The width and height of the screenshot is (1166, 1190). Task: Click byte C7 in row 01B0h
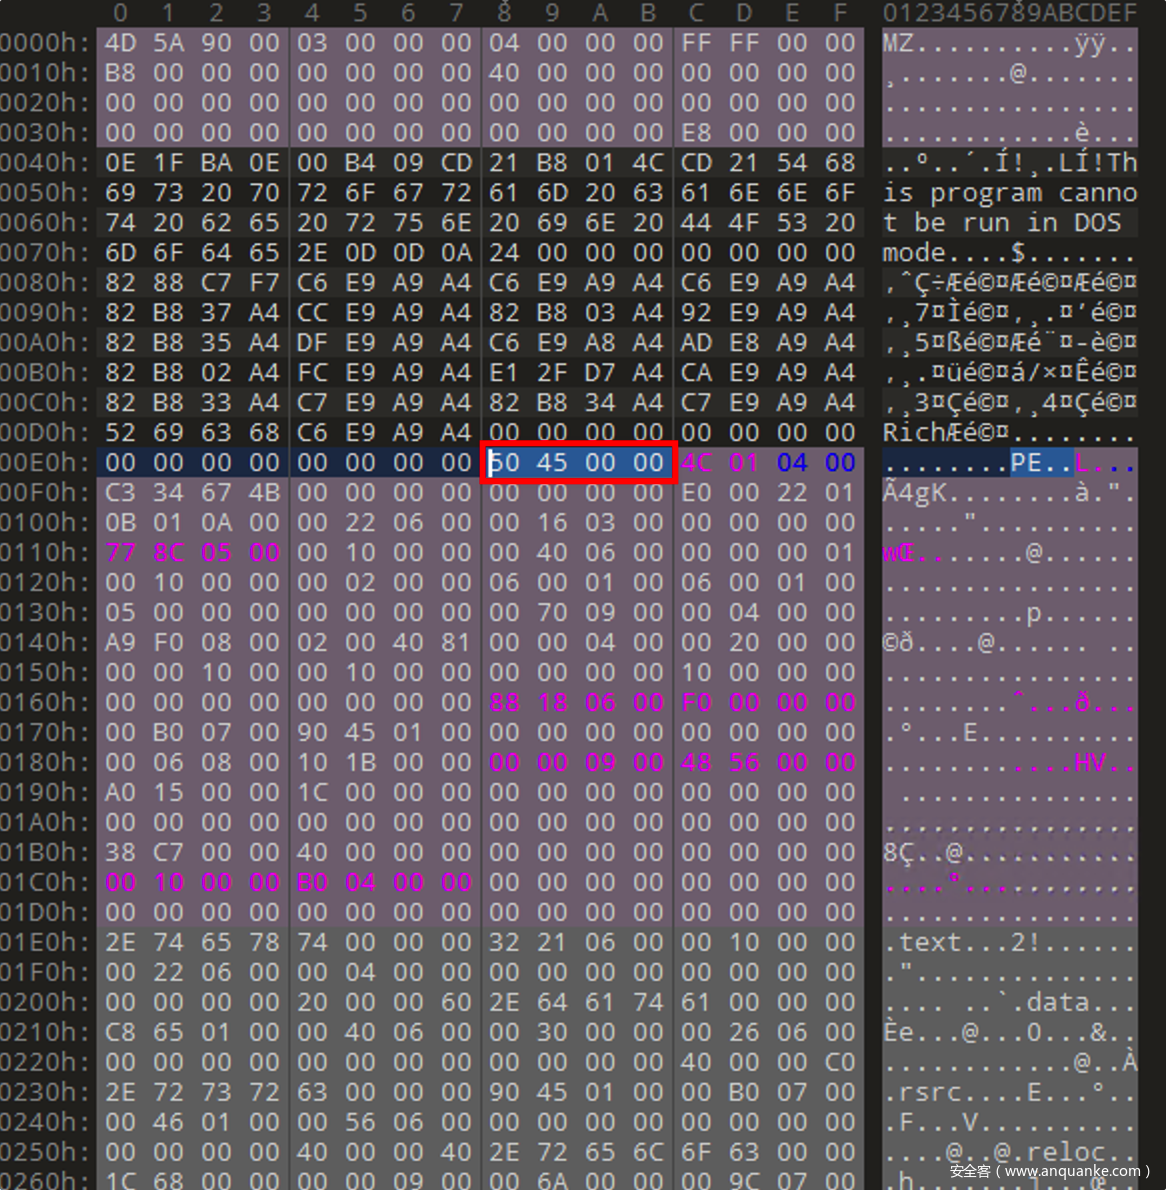click(x=169, y=852)
